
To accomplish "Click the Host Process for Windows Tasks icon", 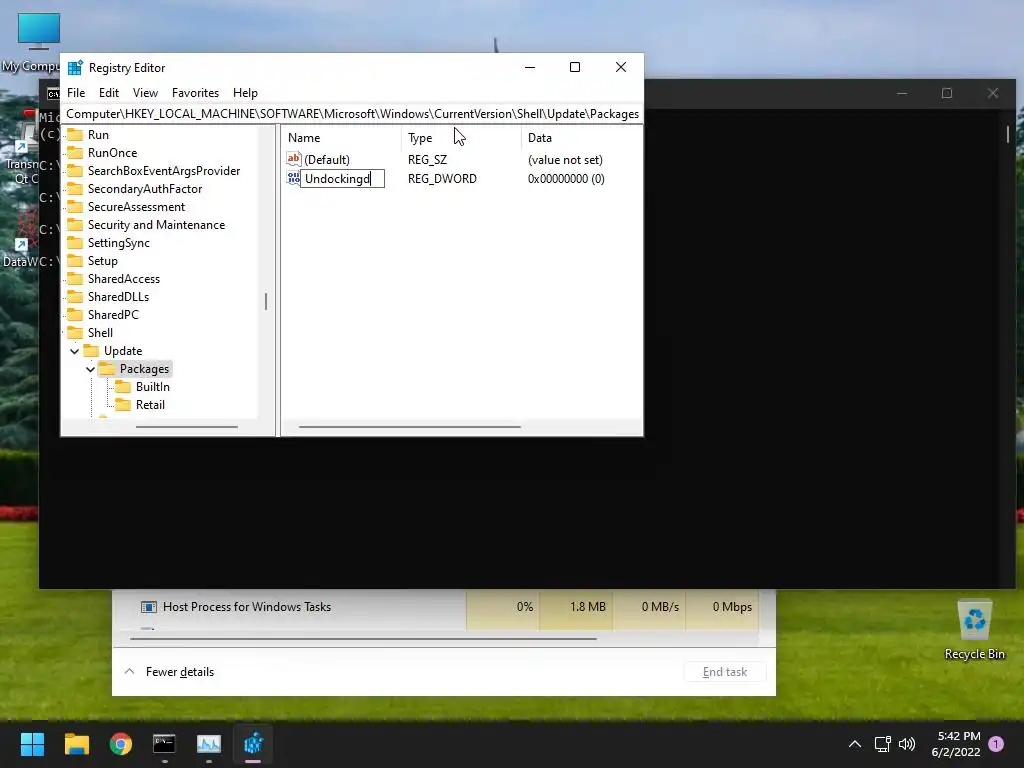I will tap(149, 607).
